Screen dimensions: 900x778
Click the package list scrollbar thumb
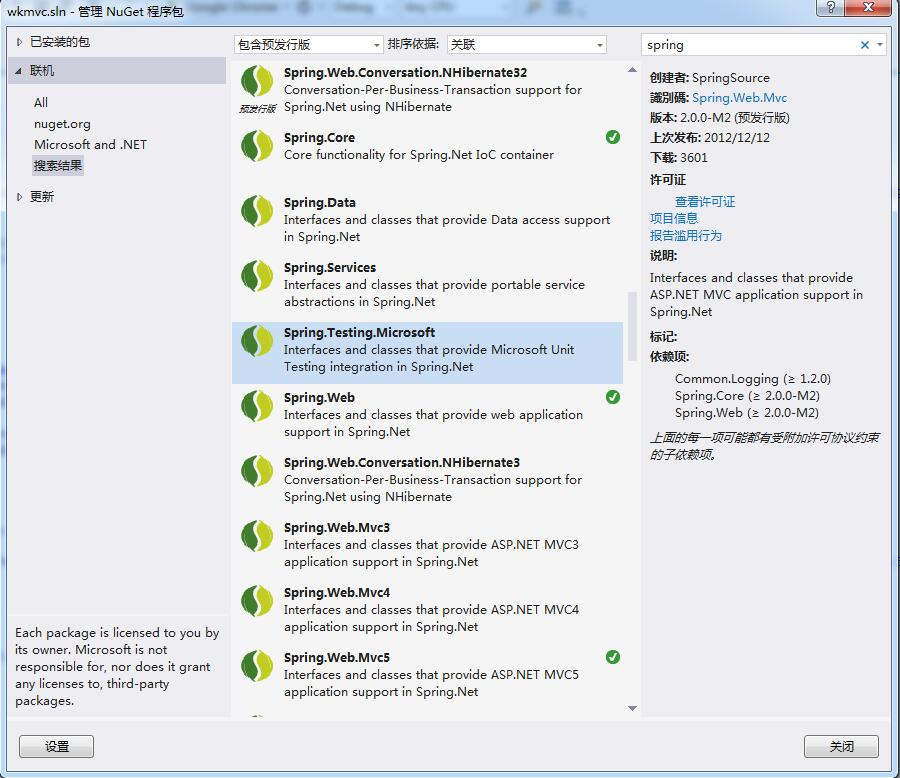point(633,326)
